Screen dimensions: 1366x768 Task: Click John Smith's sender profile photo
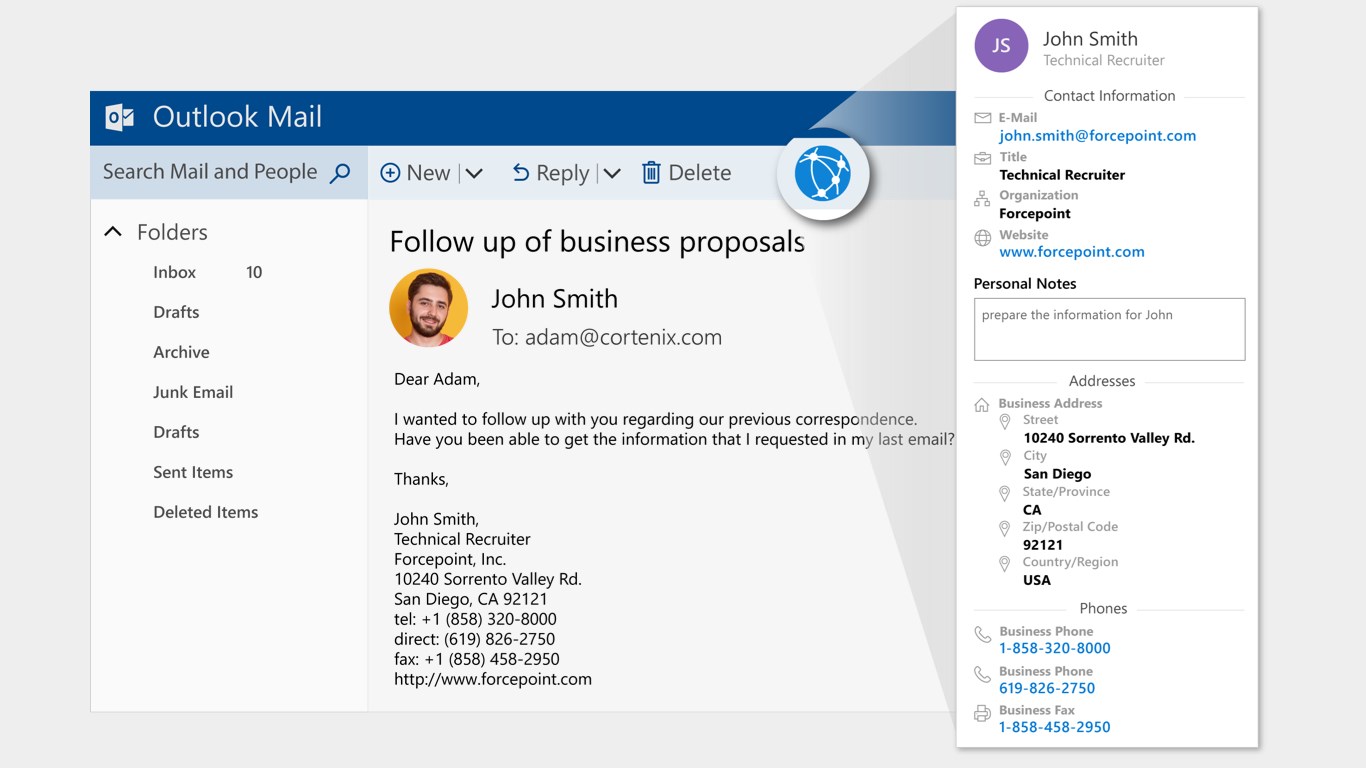(x=428, y=308)
